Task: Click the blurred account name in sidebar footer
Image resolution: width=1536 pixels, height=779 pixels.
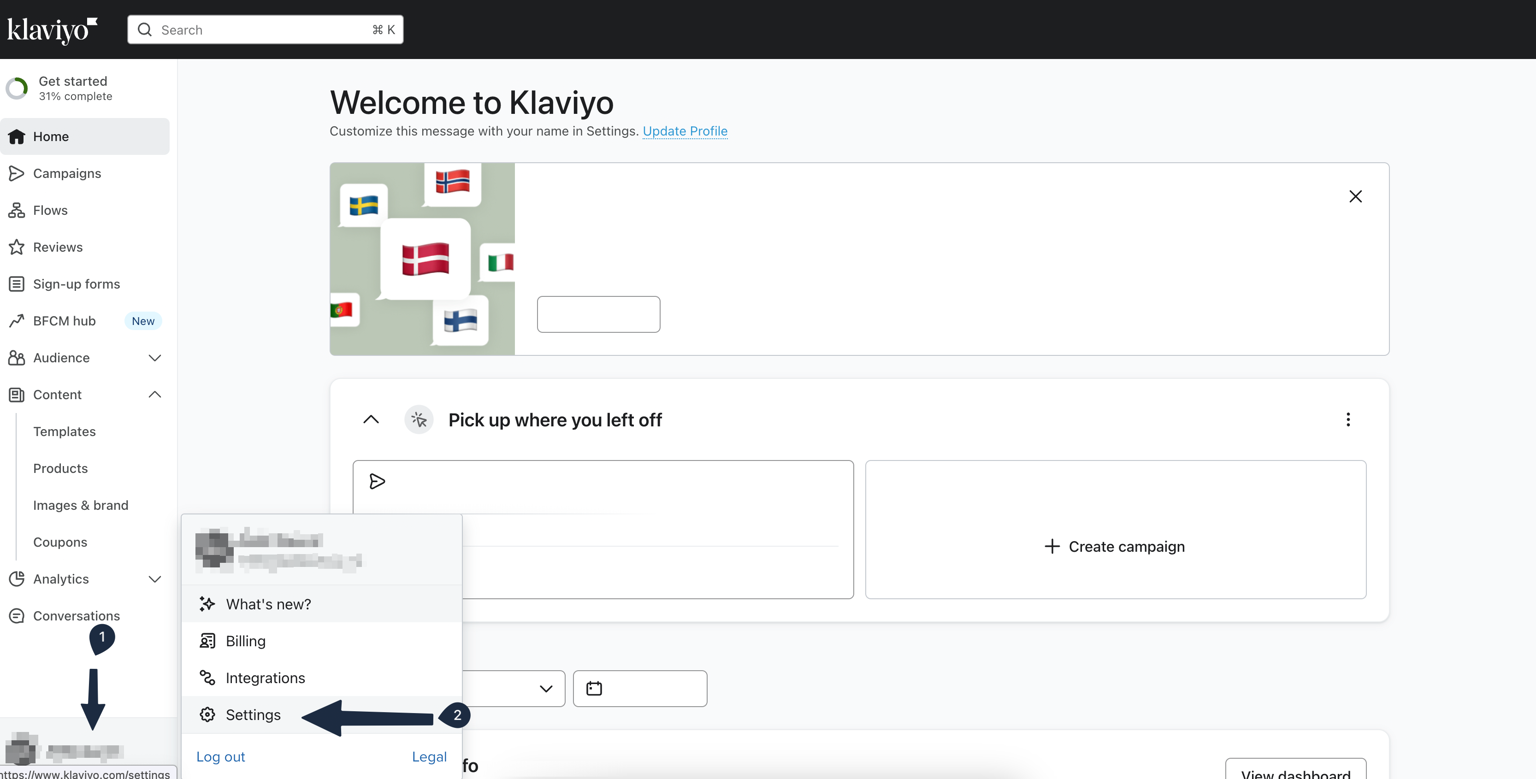Action: point(85,751)
